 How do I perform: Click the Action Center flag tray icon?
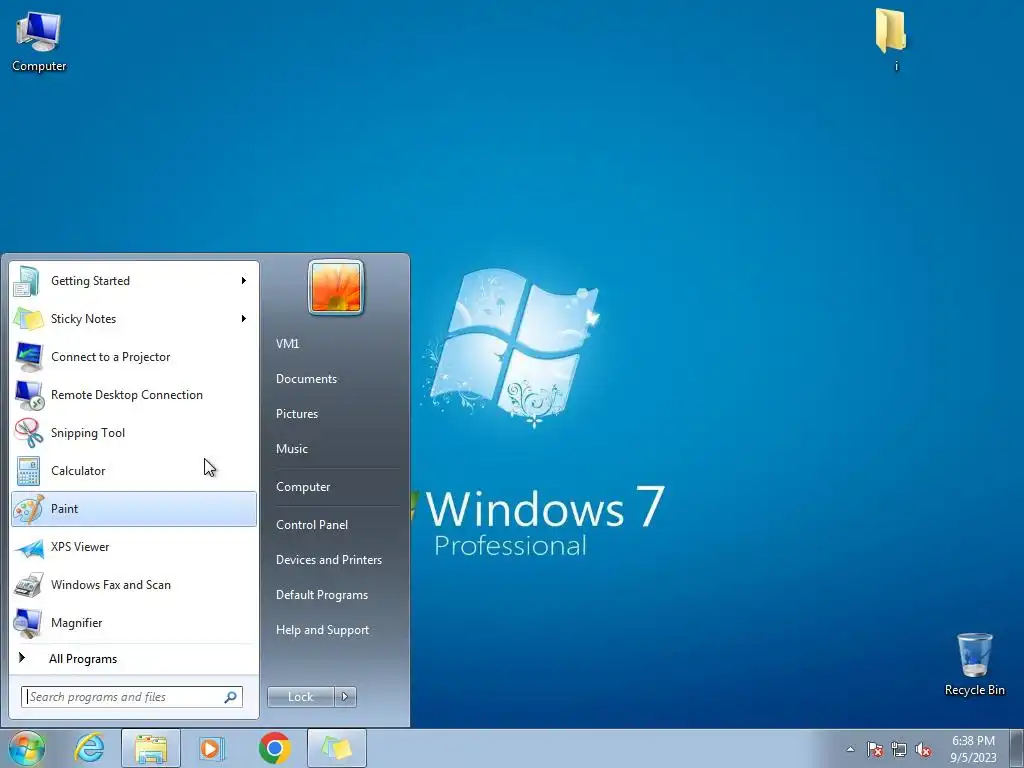875,749
